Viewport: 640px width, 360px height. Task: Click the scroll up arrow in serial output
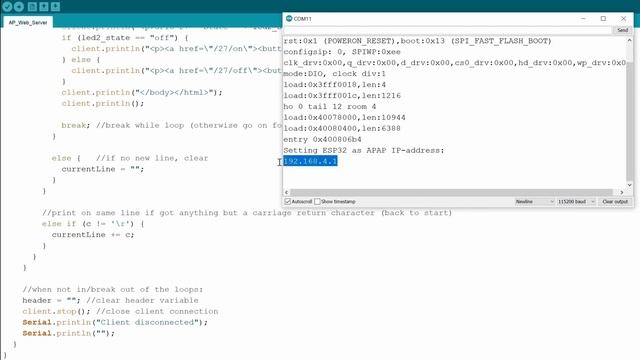click(629, 40)
